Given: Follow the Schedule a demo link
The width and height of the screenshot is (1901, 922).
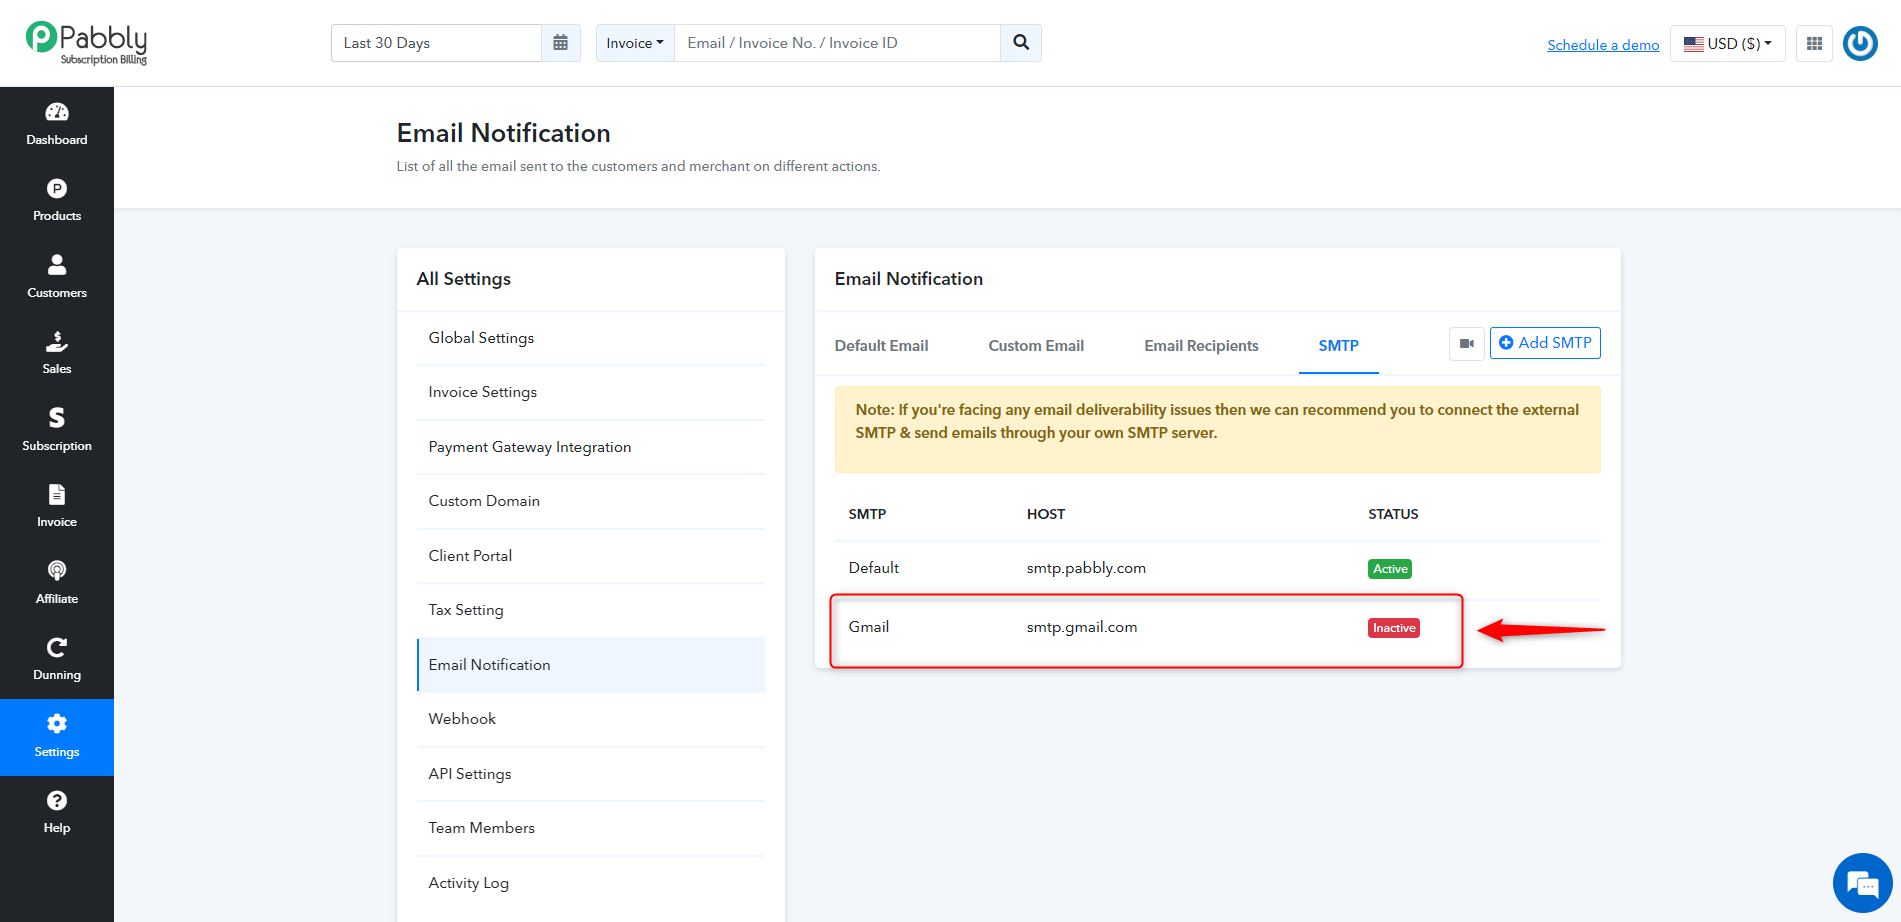Looking at the screenshot, I should click(x=1603, y=45).
